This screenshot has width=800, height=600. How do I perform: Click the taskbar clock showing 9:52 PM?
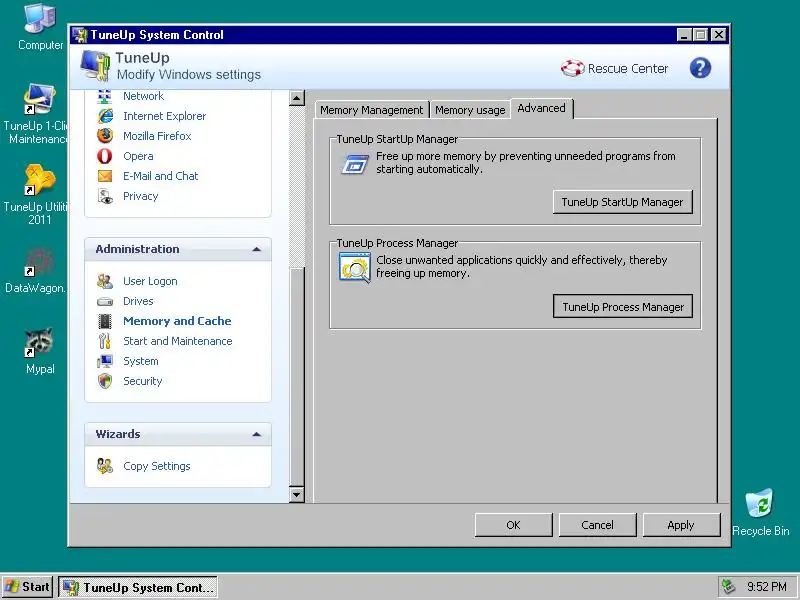point(767,587)
